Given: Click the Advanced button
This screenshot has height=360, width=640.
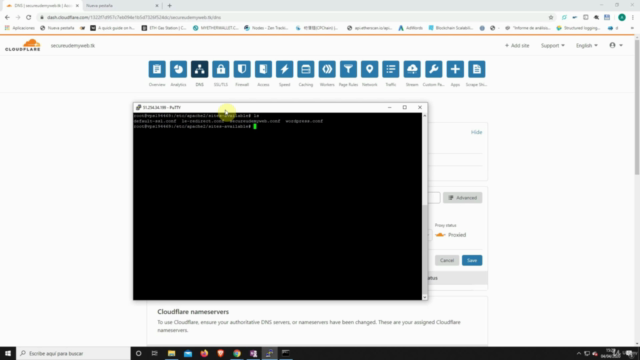Looking at the screenshot, I should (x=462, y=198).
